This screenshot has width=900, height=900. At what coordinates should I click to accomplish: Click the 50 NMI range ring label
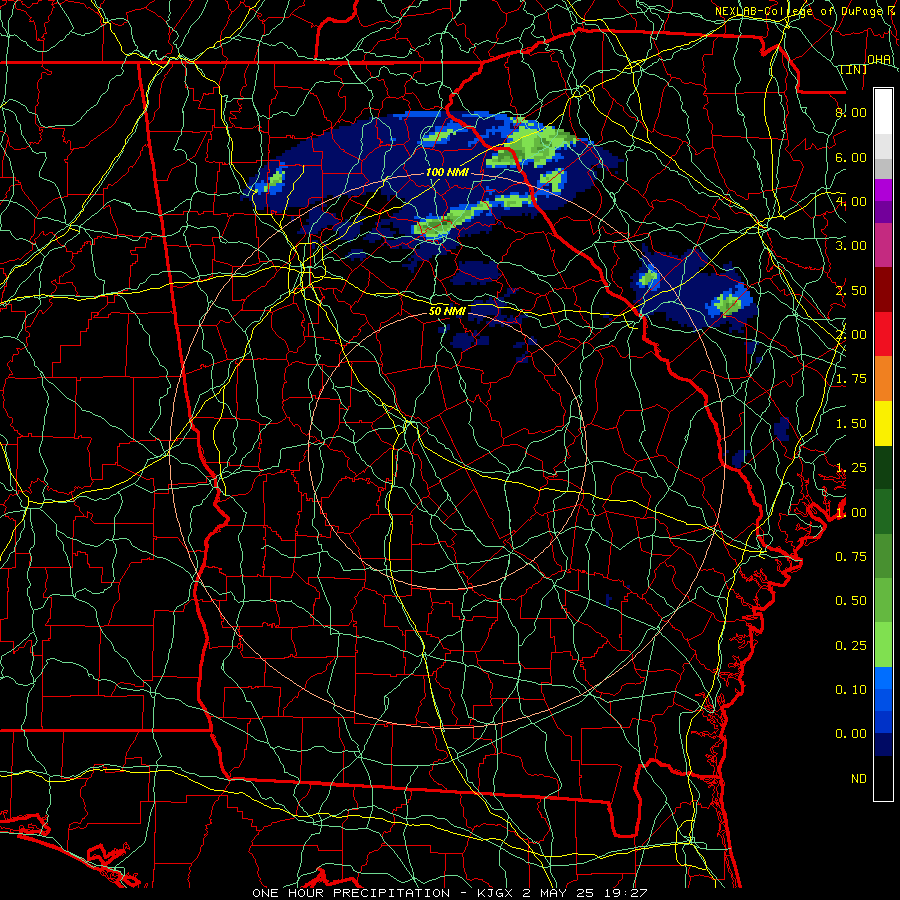coord(447,311)
